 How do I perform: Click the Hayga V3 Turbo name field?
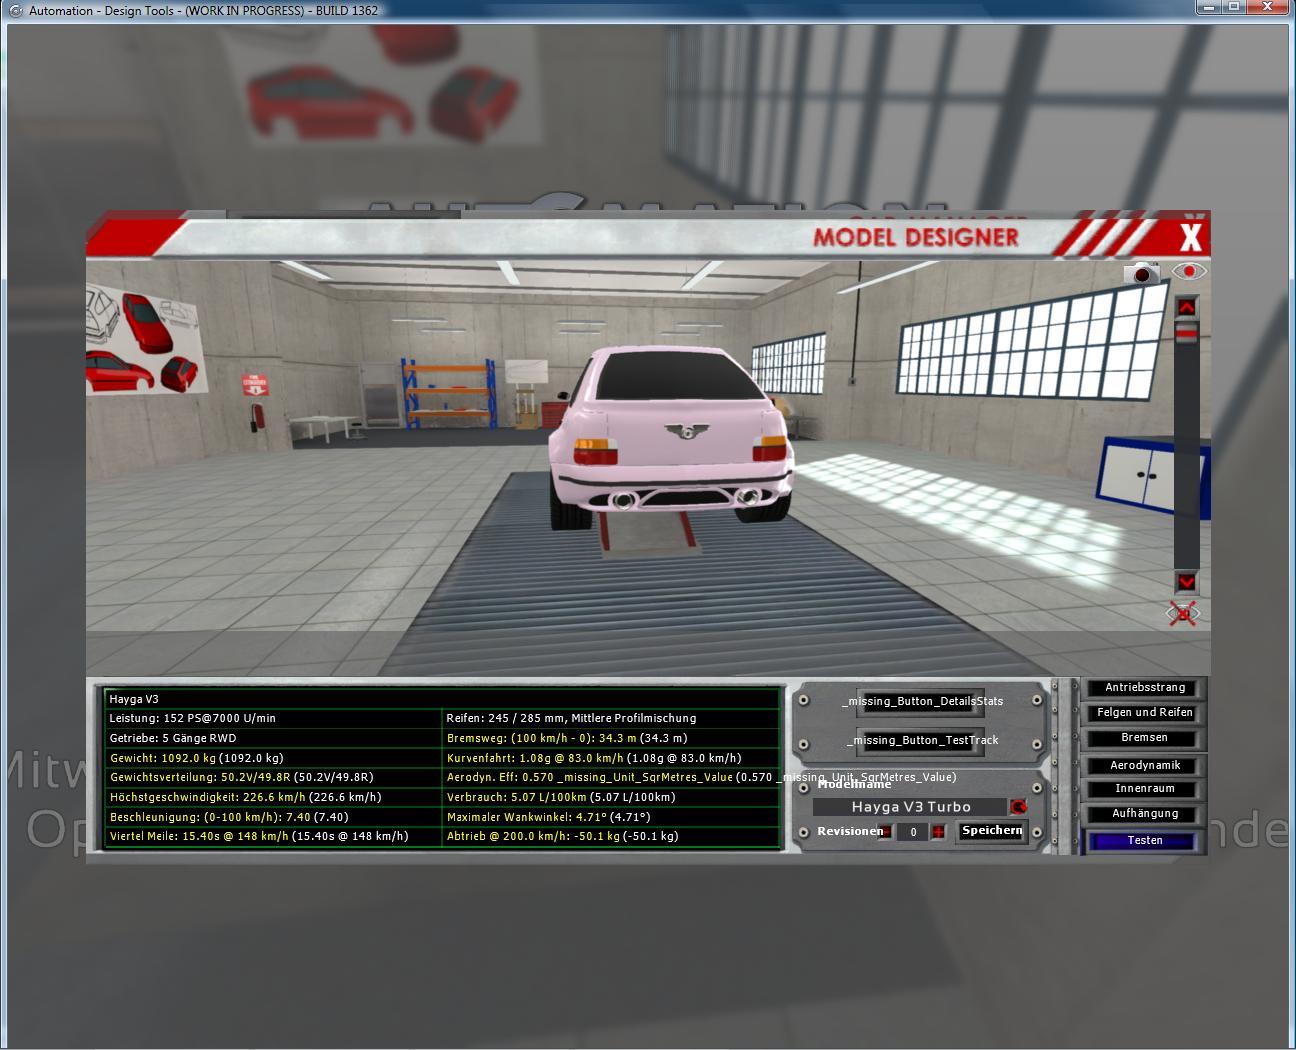point(910,807)
